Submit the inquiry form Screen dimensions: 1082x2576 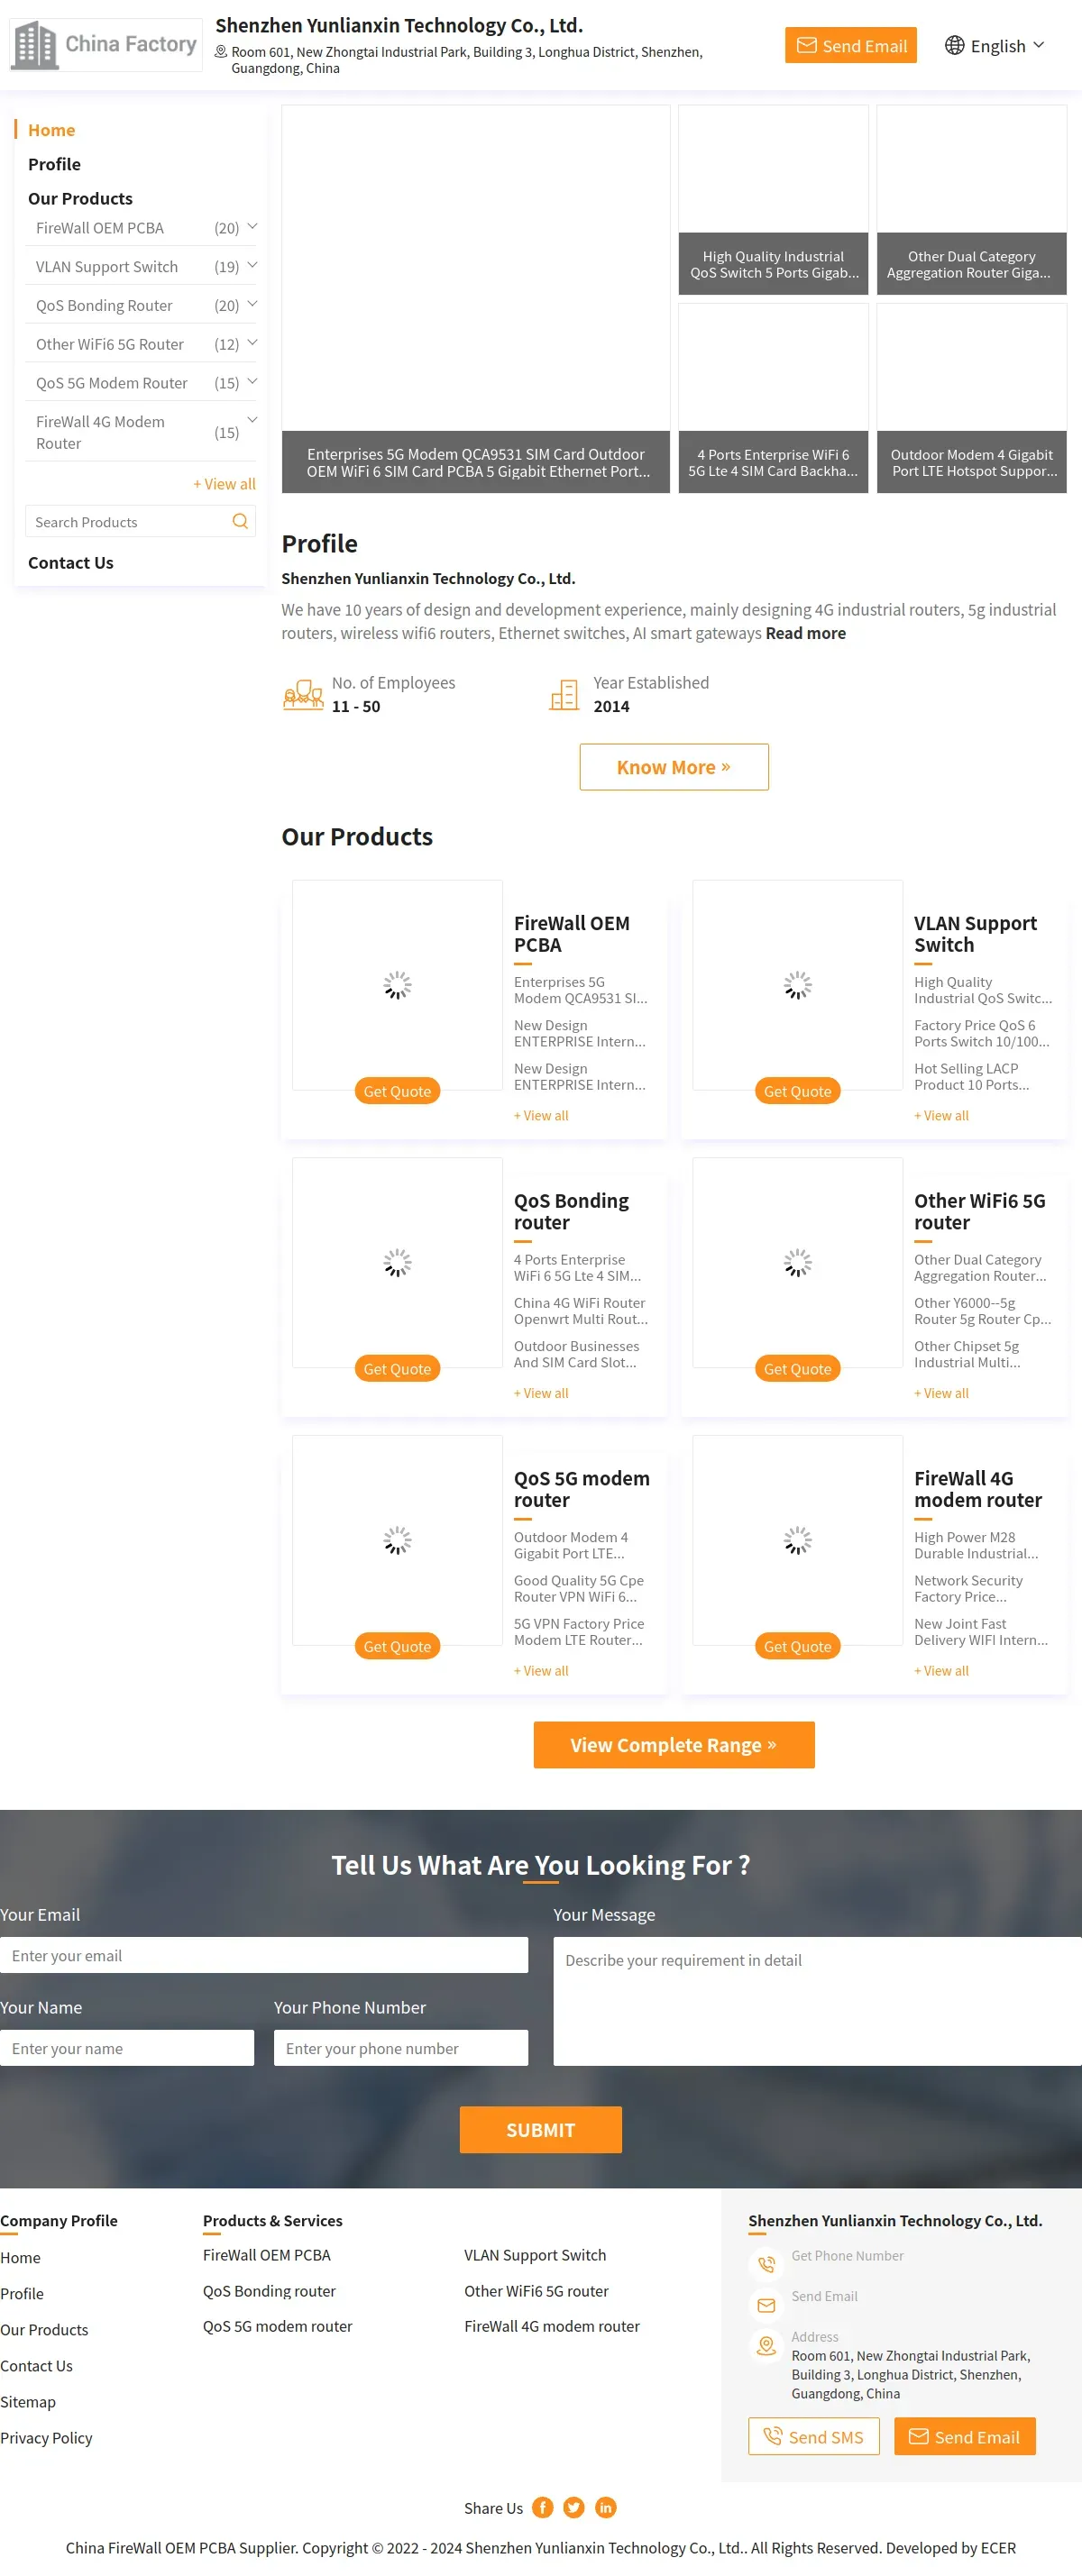[541, 2130]
